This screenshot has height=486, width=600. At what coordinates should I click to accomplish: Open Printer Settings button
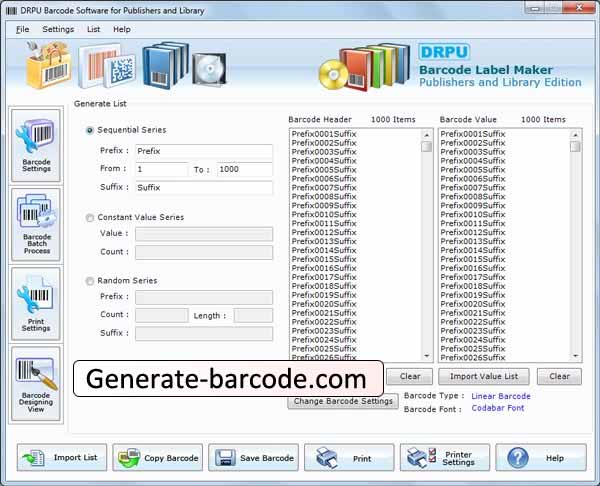pyautogui.click(x=445, y=457)
